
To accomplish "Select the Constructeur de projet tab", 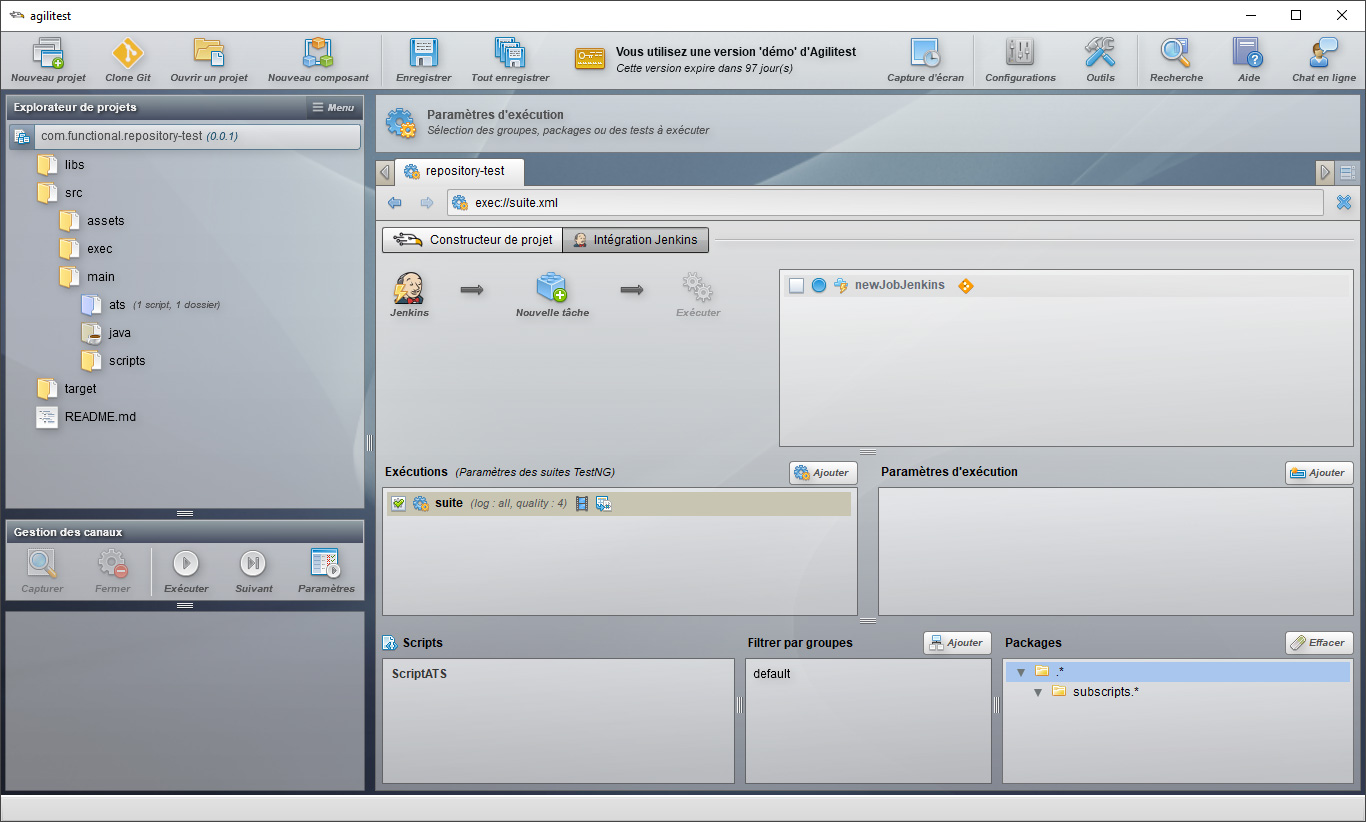I will click(x=472, y=240).
